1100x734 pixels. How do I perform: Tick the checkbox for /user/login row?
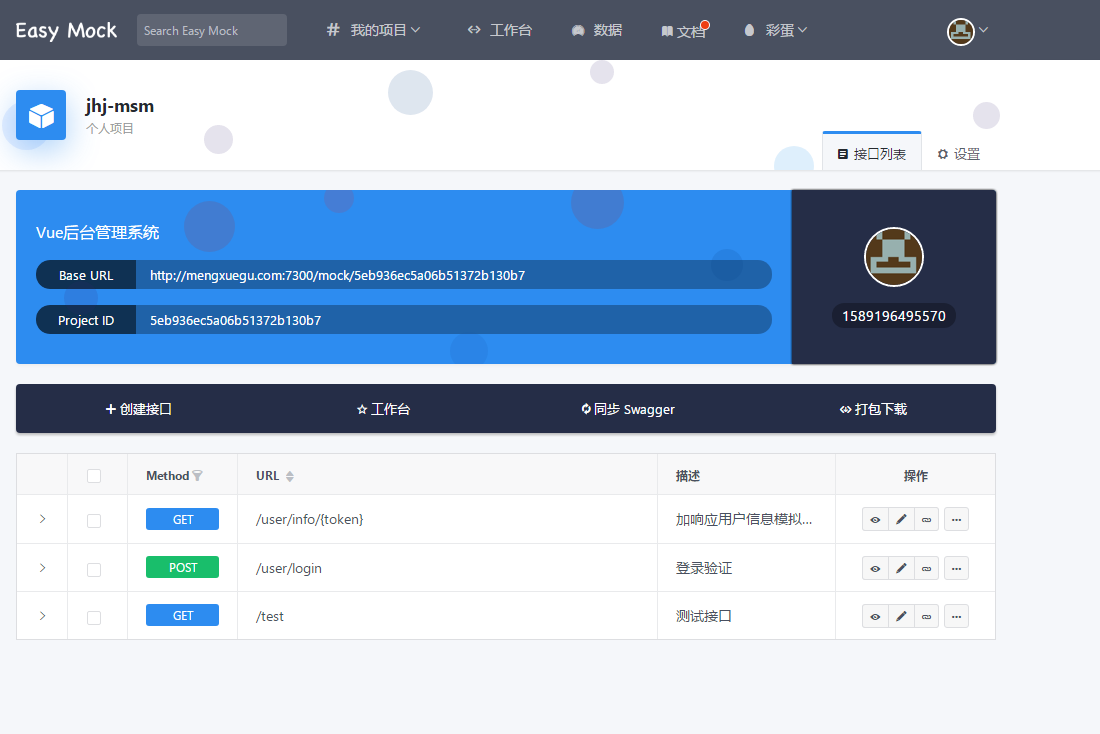coord(94,570)
